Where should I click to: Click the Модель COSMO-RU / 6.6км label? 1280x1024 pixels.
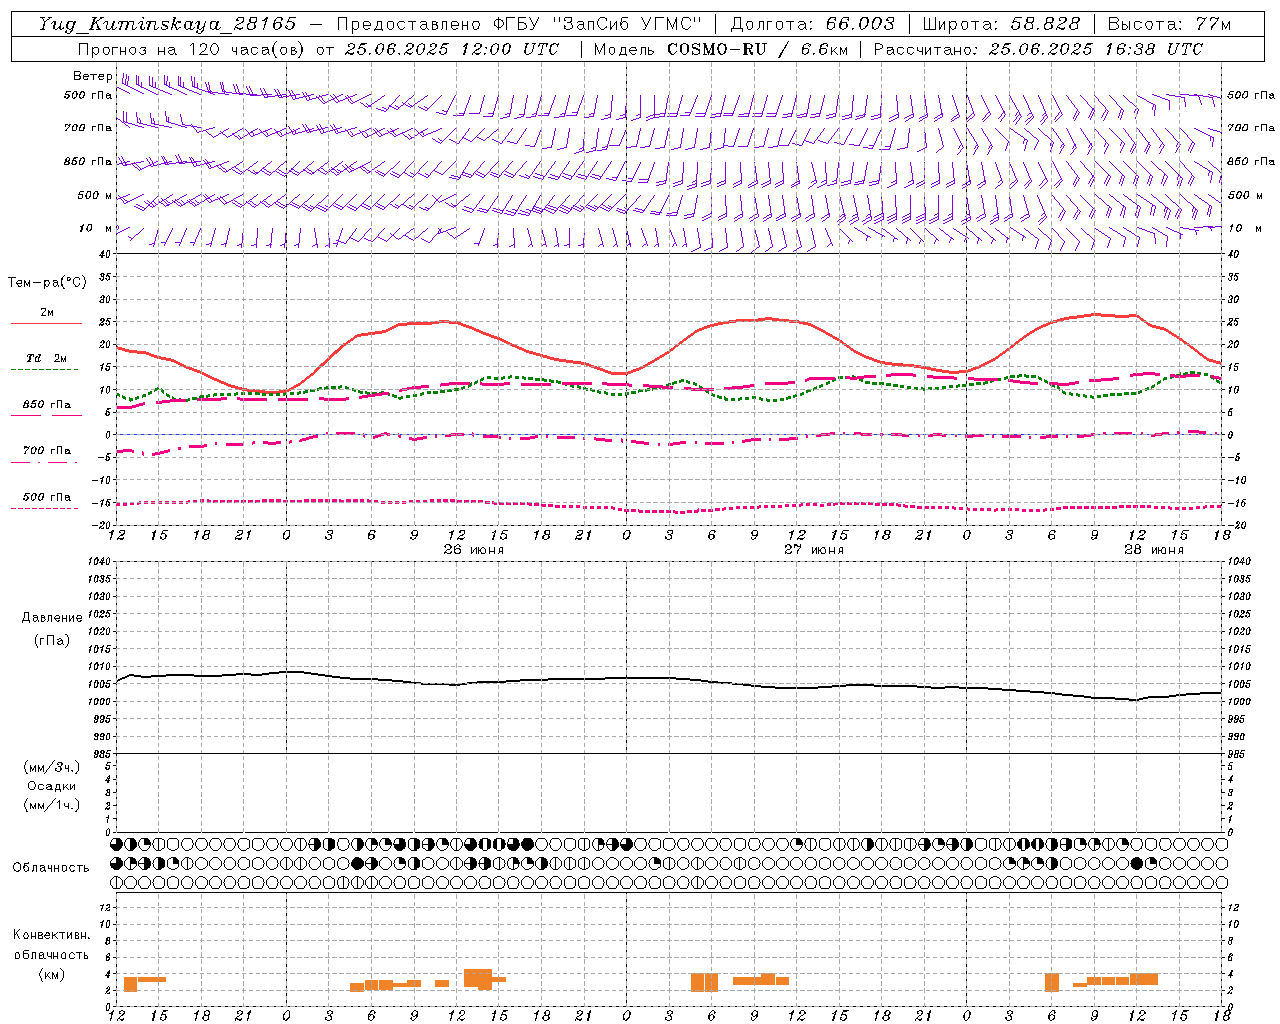720,49
